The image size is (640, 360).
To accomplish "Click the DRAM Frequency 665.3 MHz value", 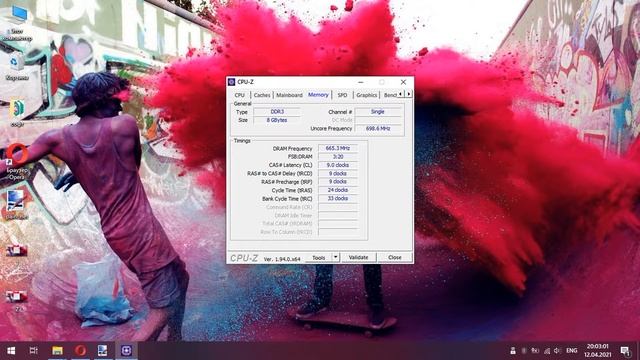I will coord(338,148).
